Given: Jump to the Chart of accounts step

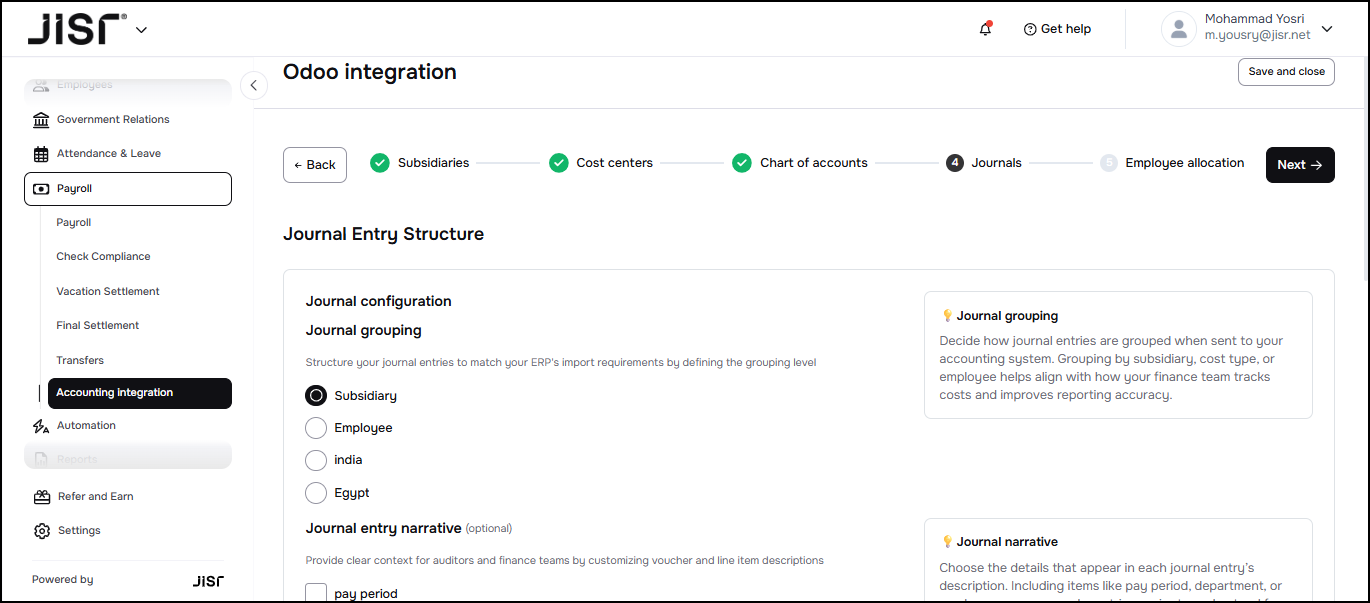Looking at the screenshot, I should tap(813, 163).
